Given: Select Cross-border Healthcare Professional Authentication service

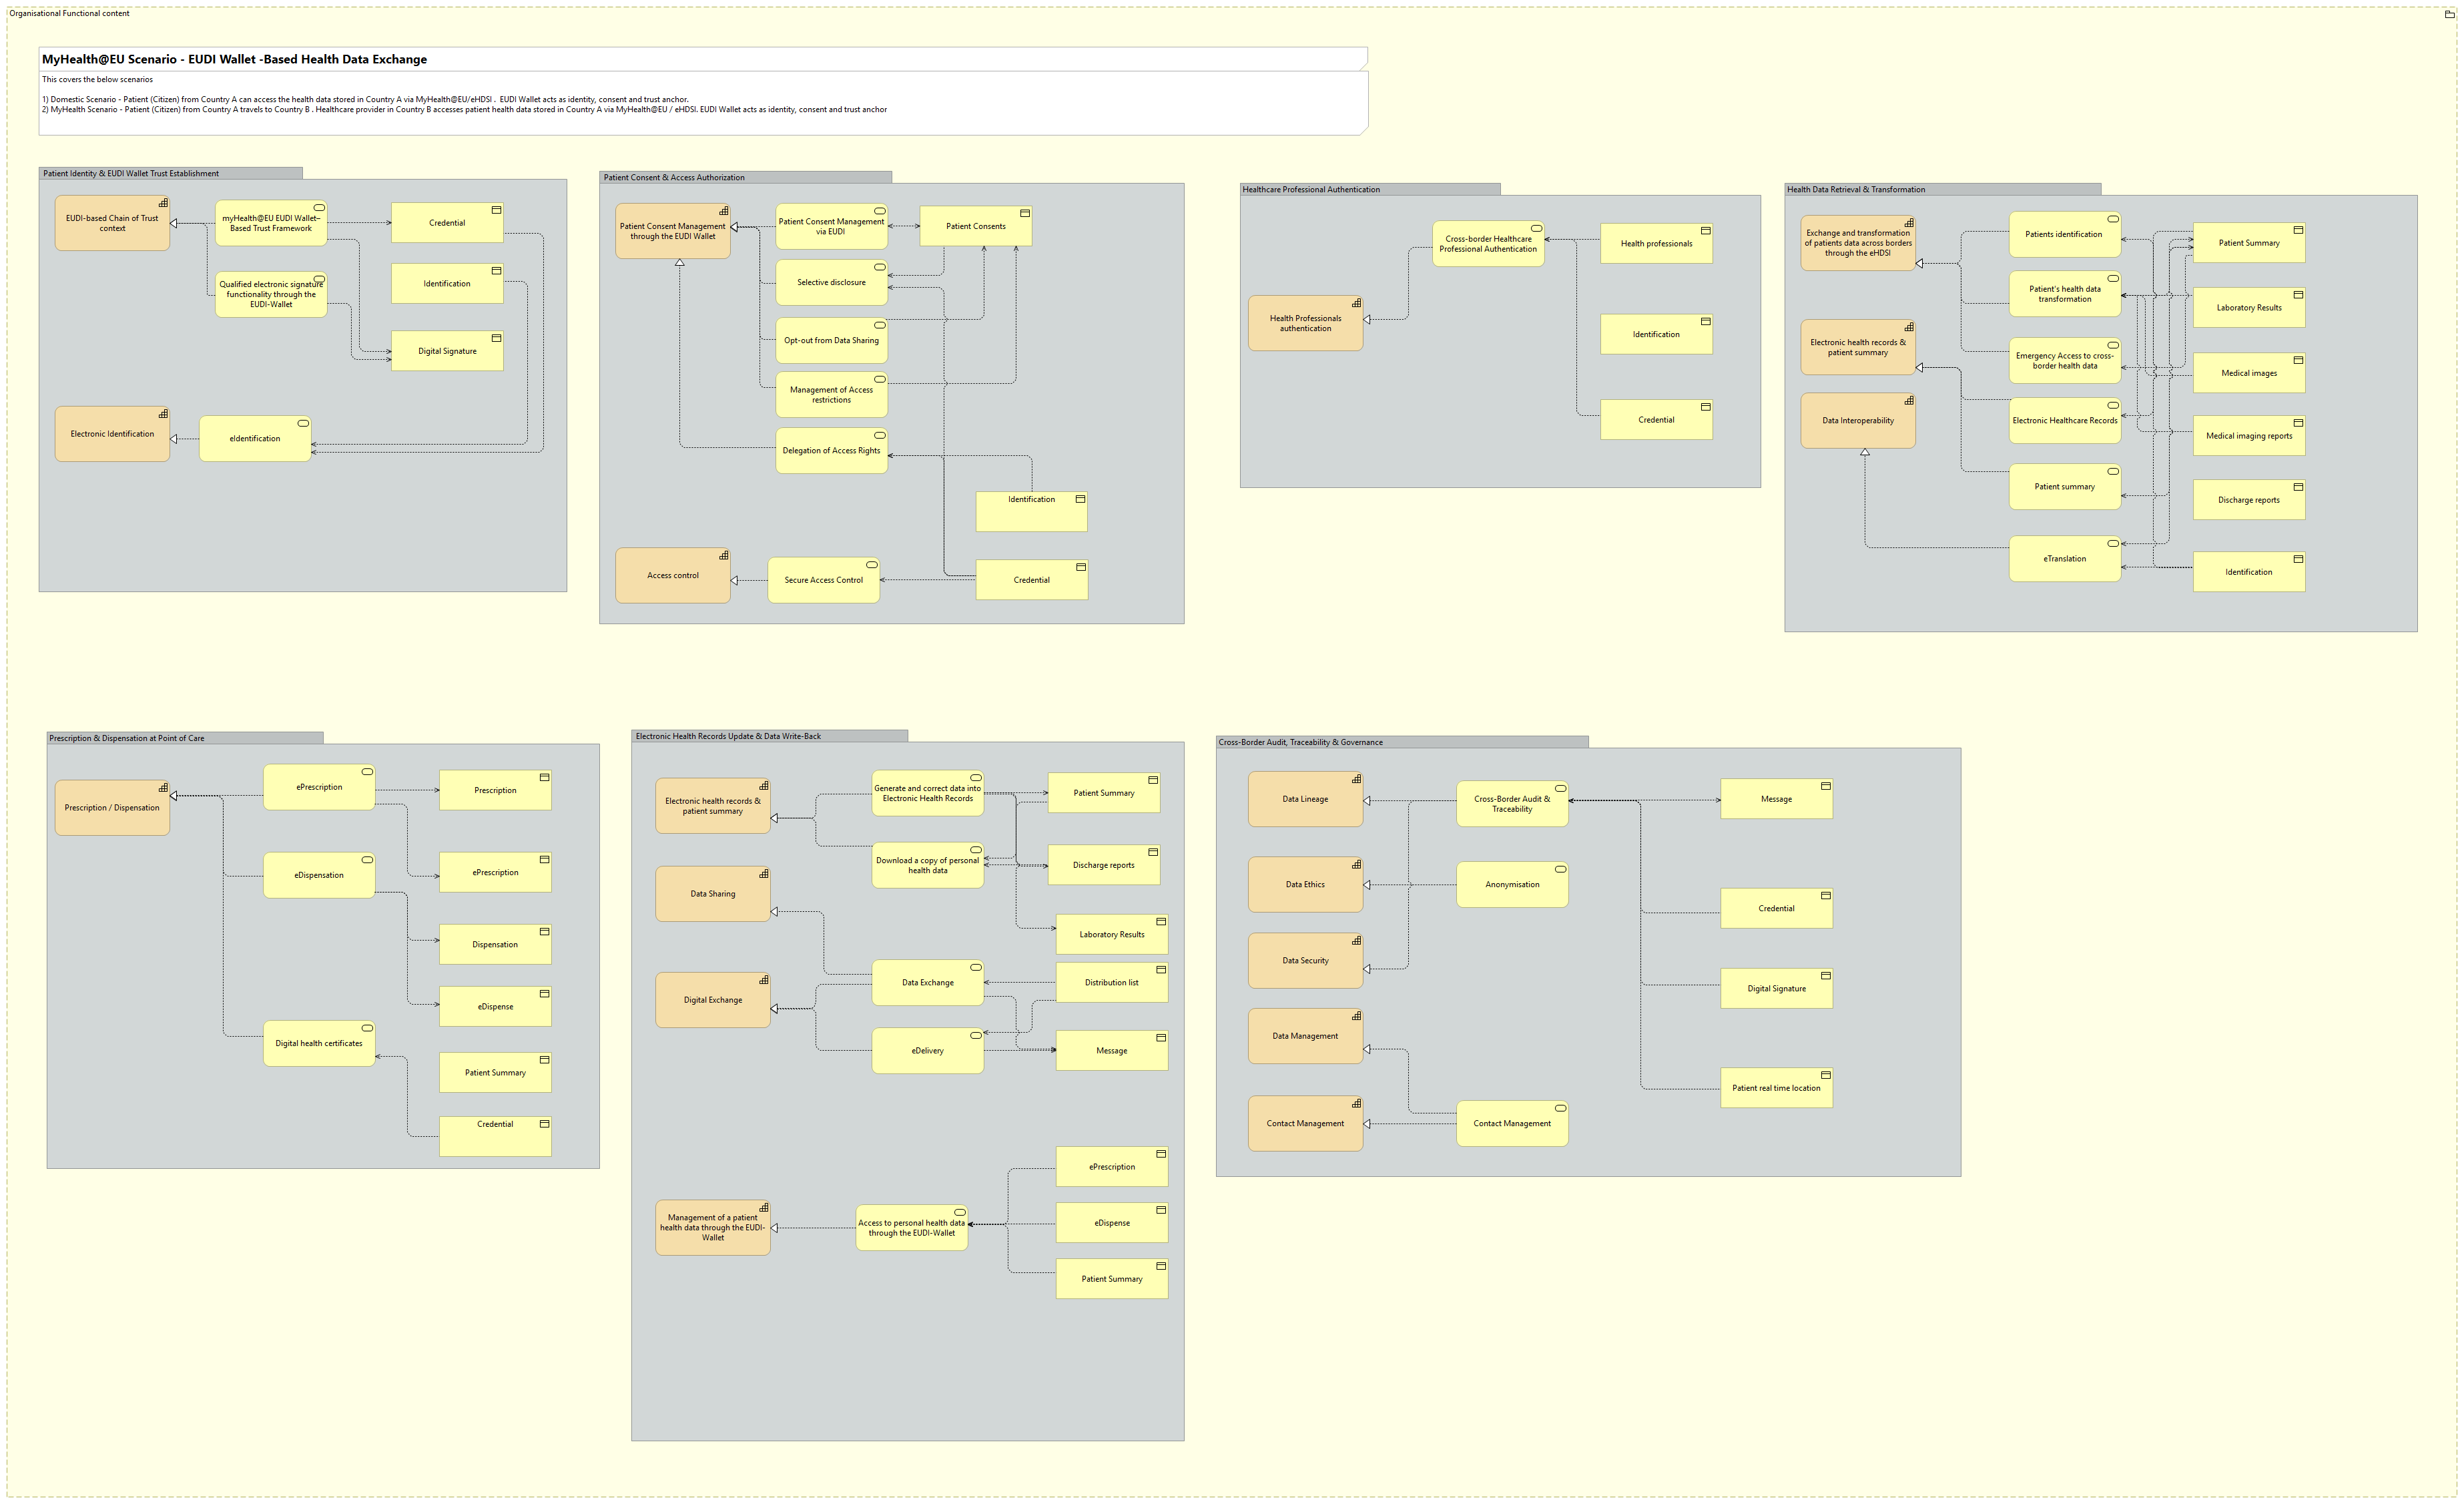Looking at the screenshot, I should (1488, 244).
